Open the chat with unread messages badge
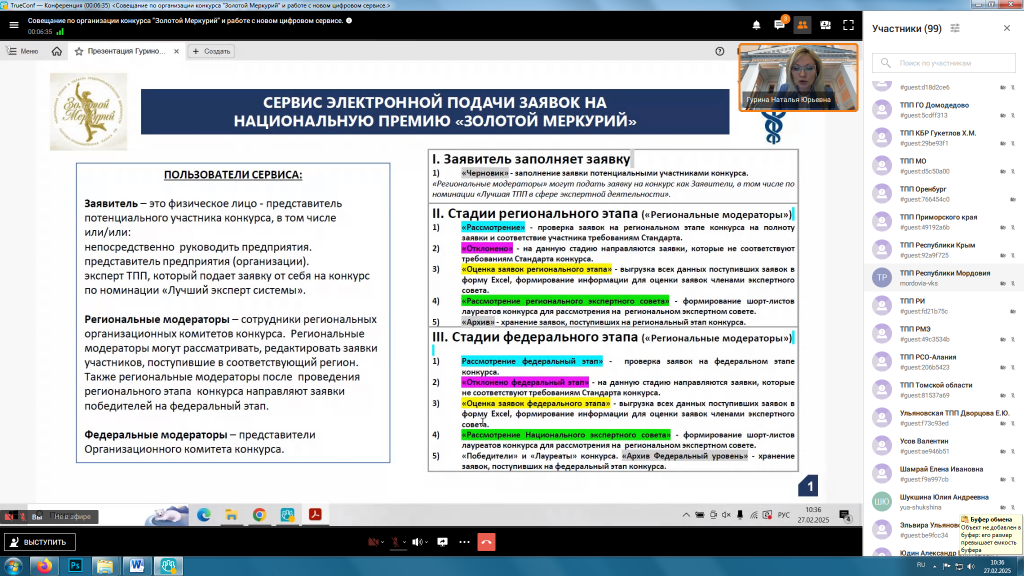This screenshot has height=576, width=1024. coord(779,25)
